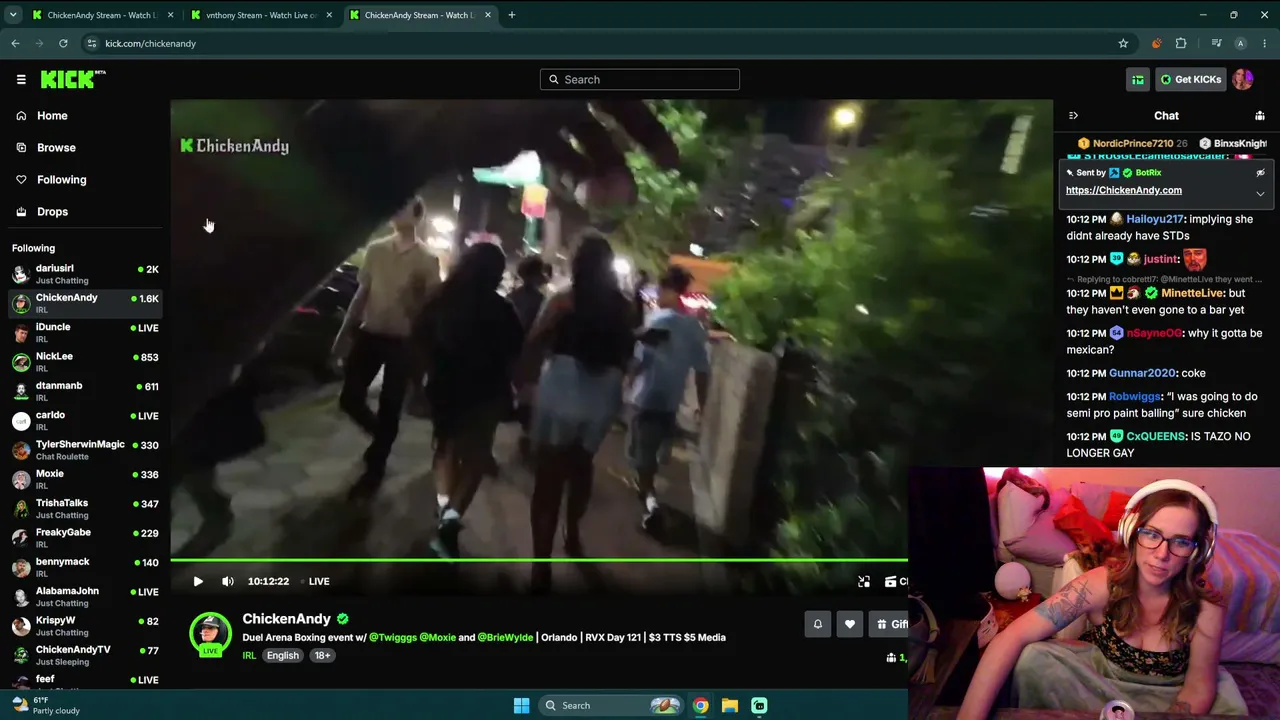This screenshot has height=720, width=1280.
Task: Toggle video play/pause
Action: (198, 581)
